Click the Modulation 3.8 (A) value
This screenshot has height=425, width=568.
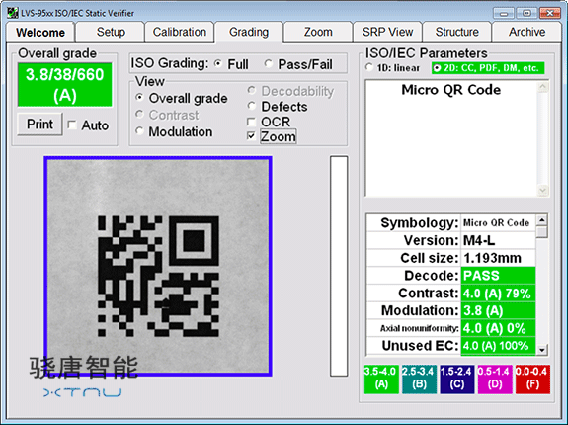coord(498,311)
